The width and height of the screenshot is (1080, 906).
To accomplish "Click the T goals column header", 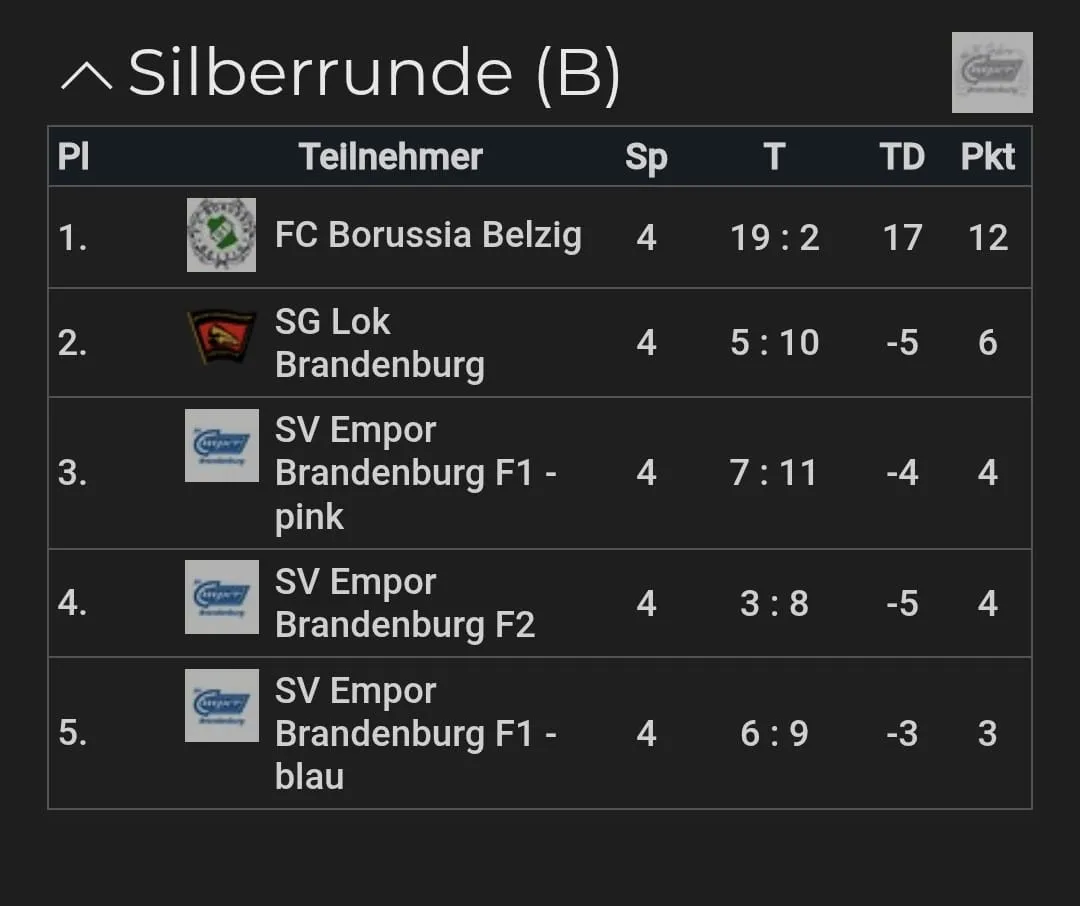I will click(x=773, y=156).
